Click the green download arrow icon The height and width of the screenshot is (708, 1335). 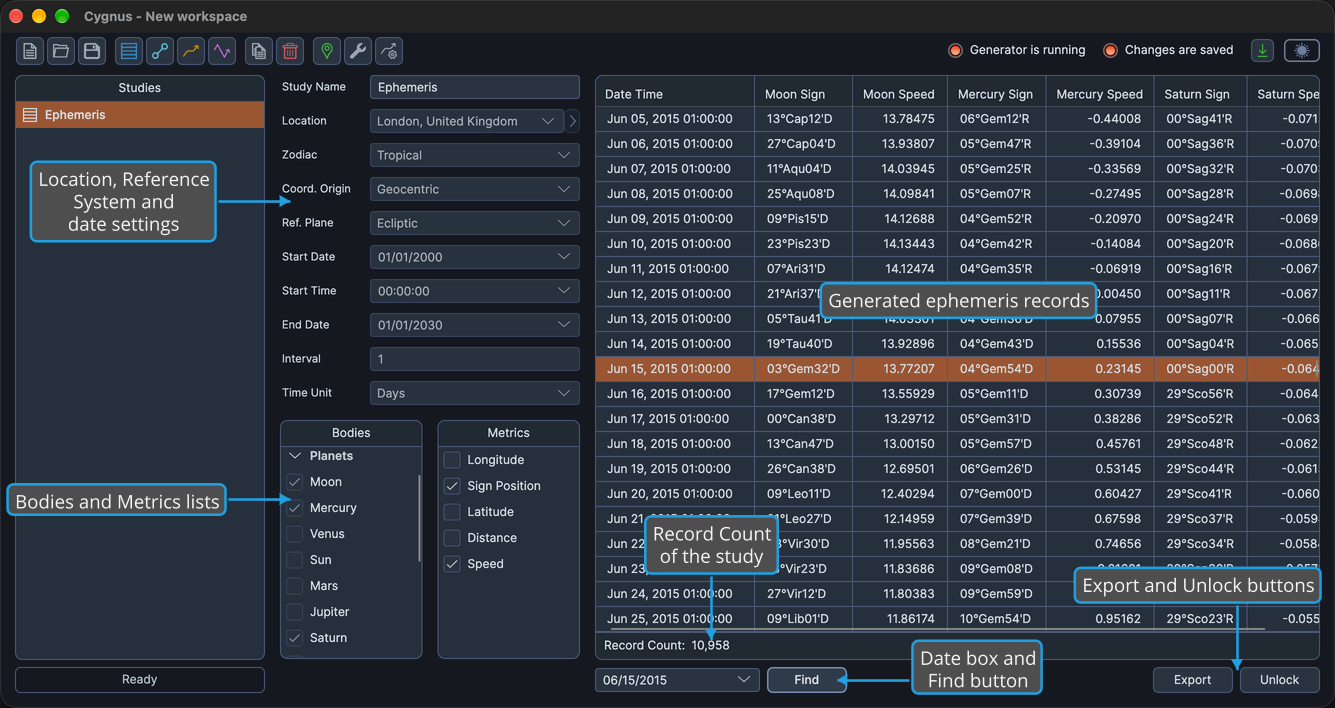point(1262,51)
